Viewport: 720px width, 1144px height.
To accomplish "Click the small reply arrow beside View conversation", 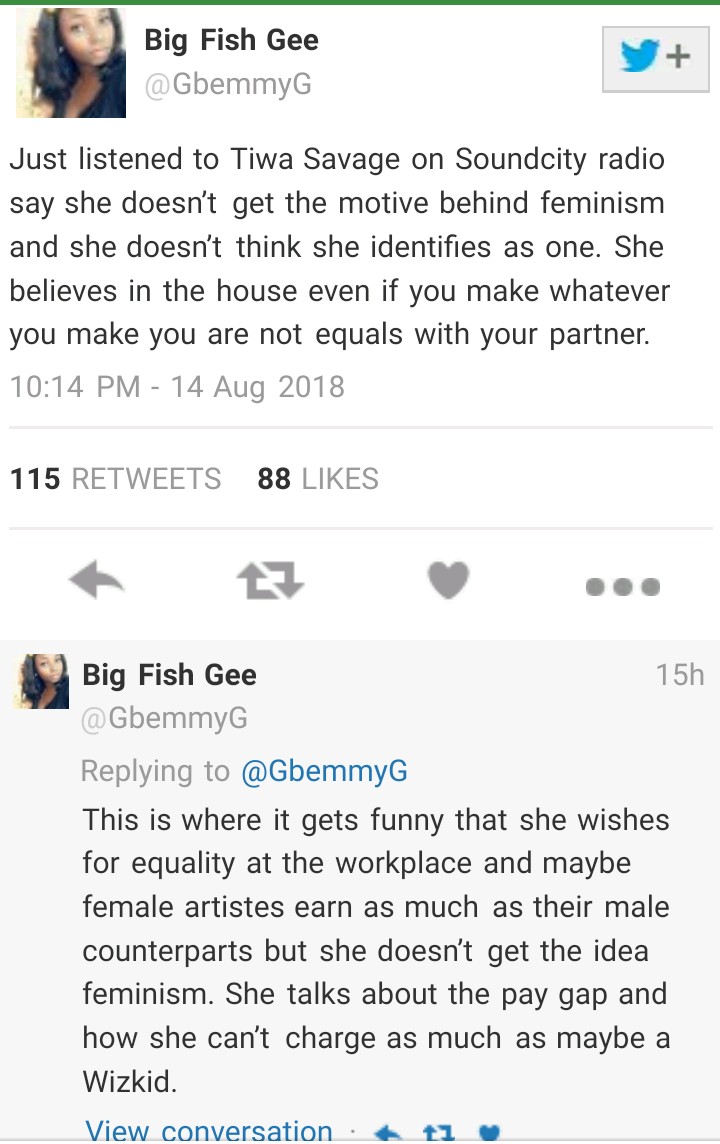I will (x=388, y=1133).
